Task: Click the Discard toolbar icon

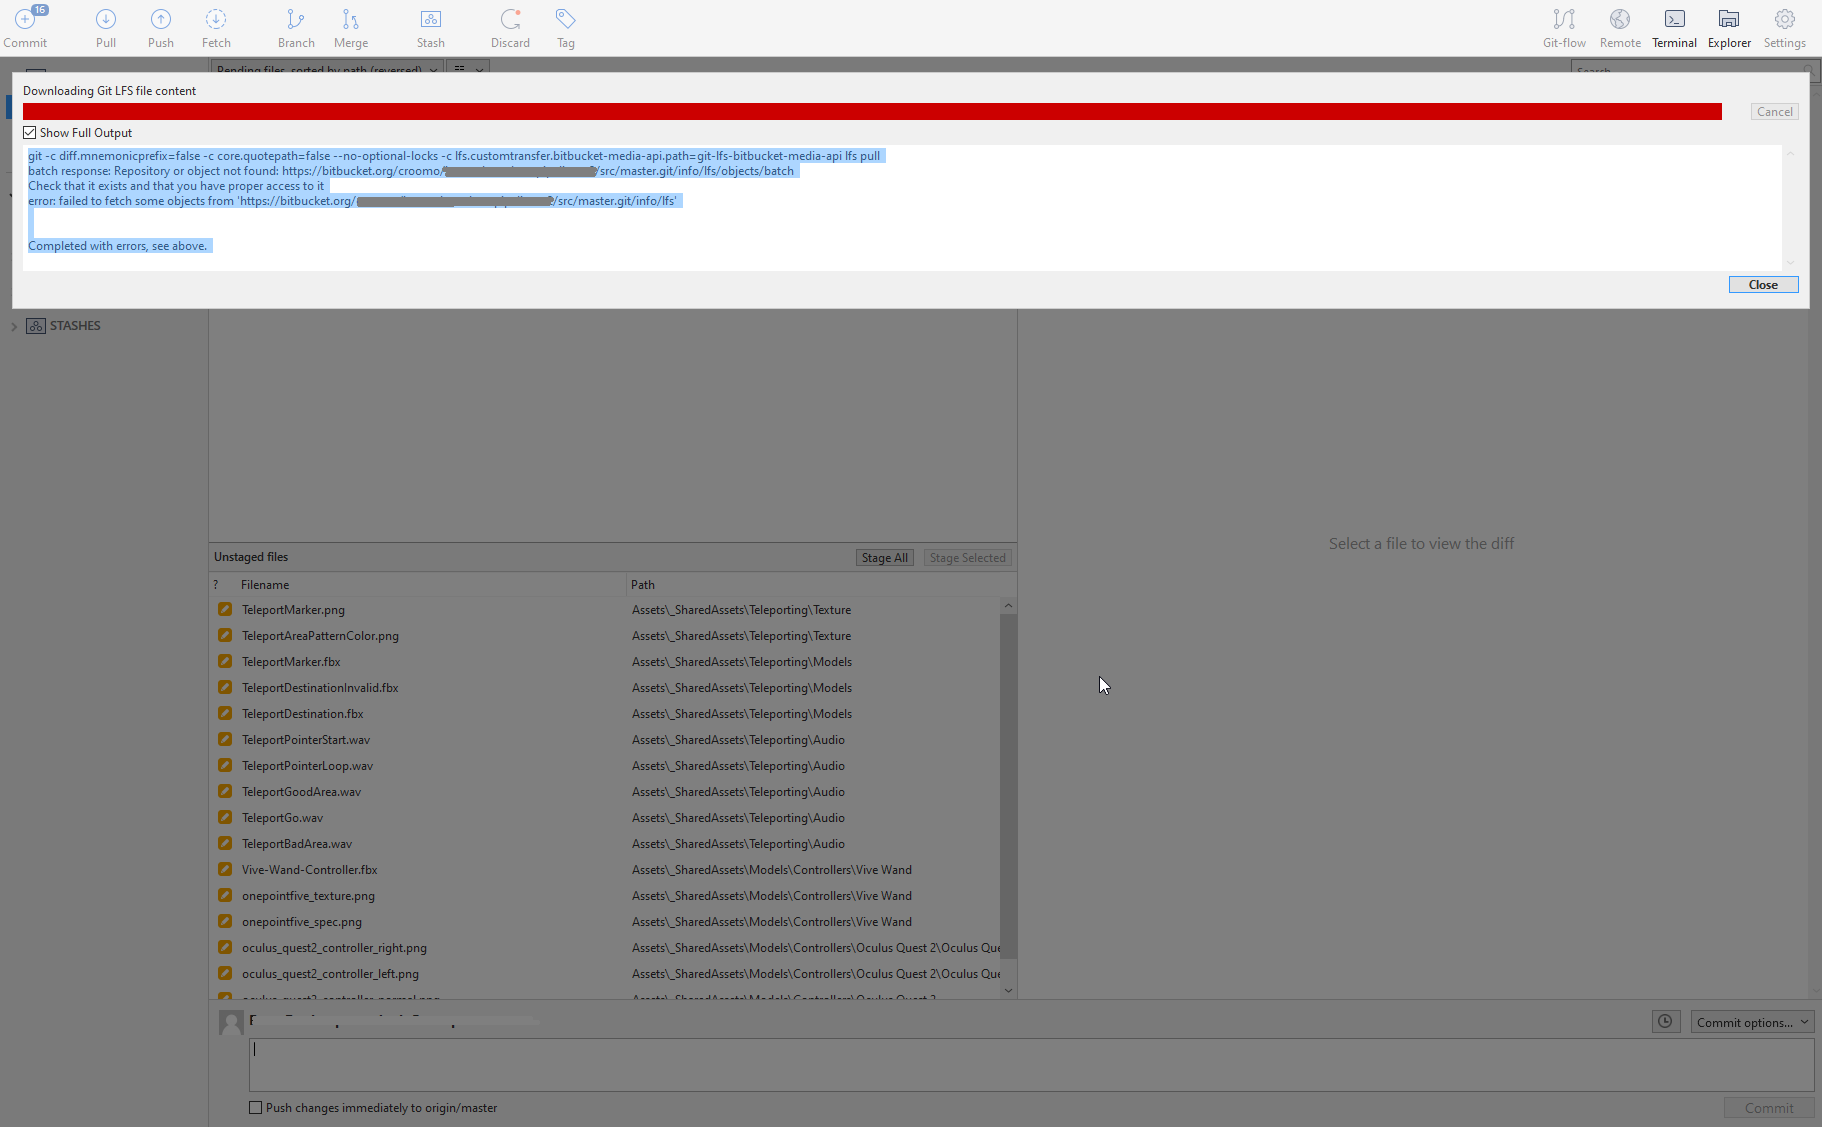Action: [510, 27]
